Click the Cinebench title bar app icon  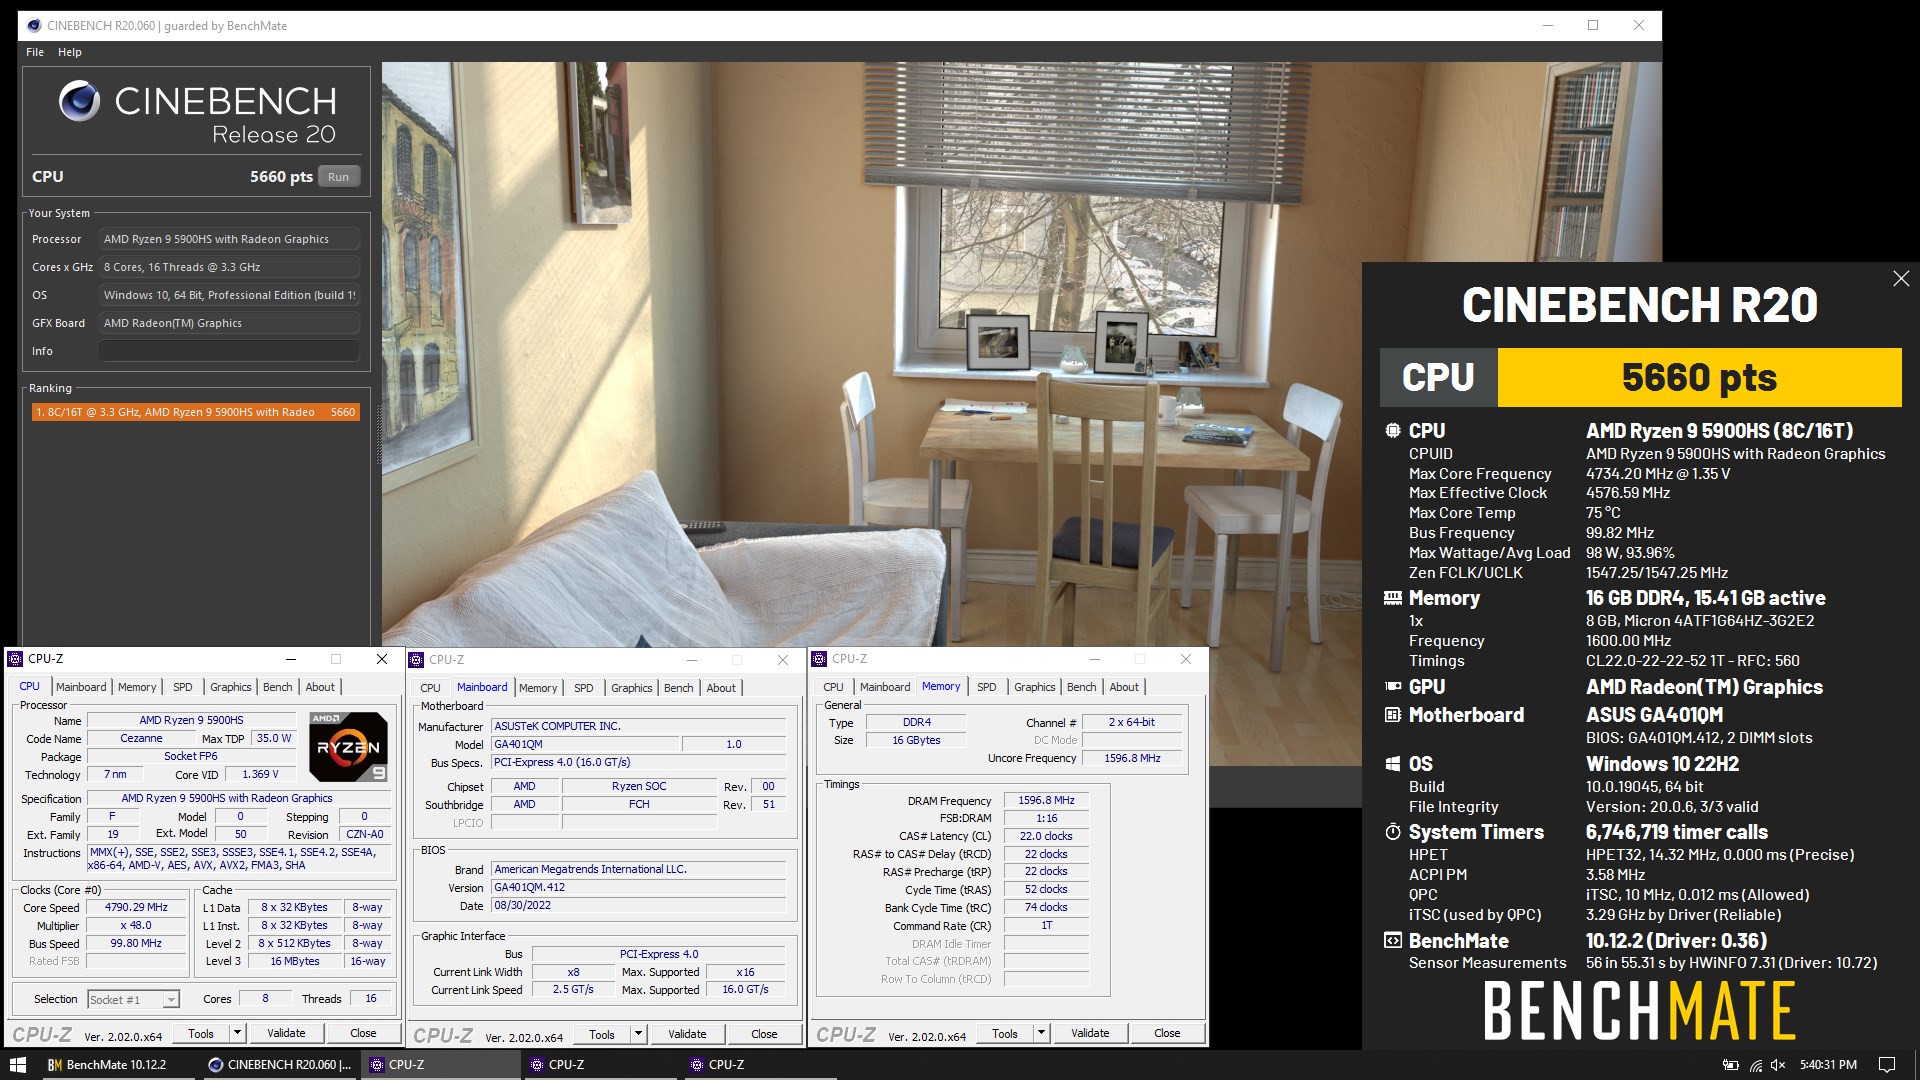pos(34,26)
